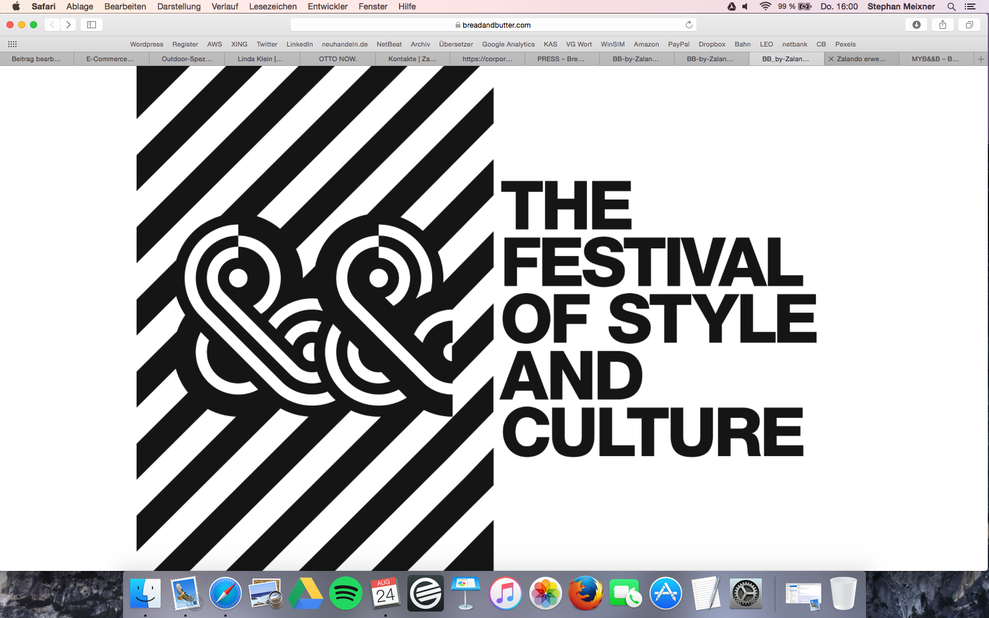
Task: Open Notification Center icon
Action: tap(971, 6)
